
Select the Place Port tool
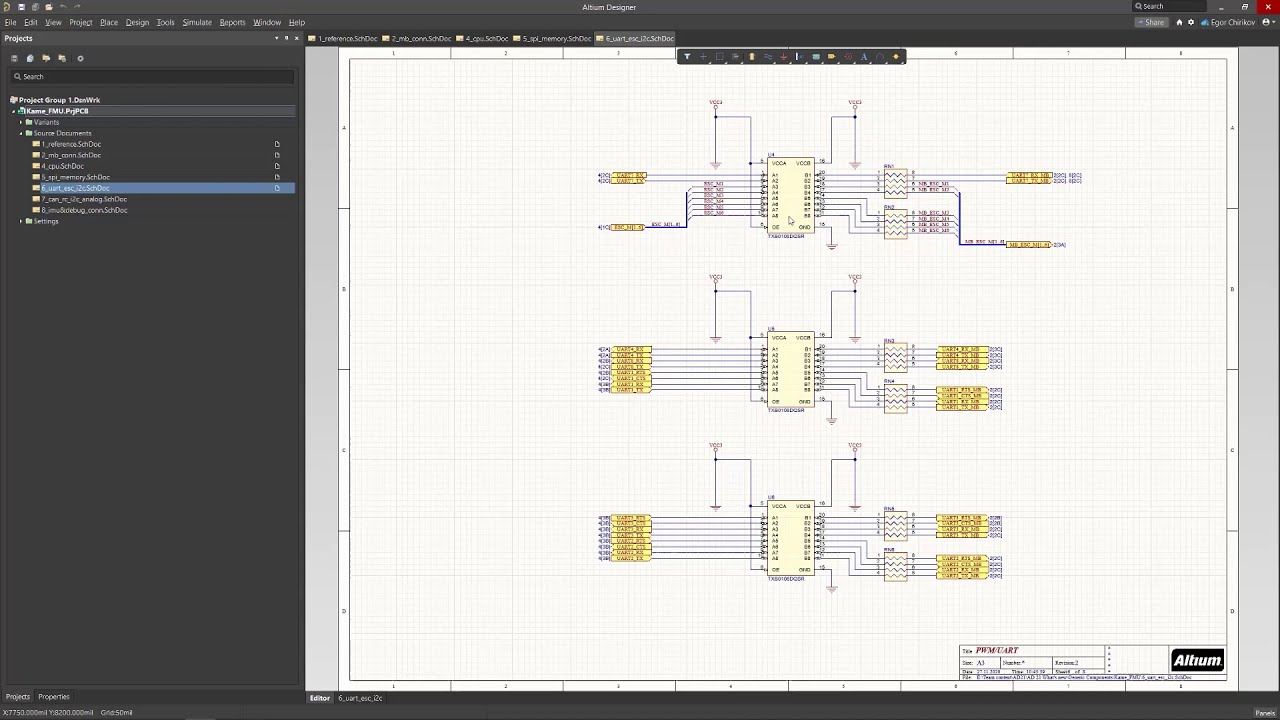point(829,56)
